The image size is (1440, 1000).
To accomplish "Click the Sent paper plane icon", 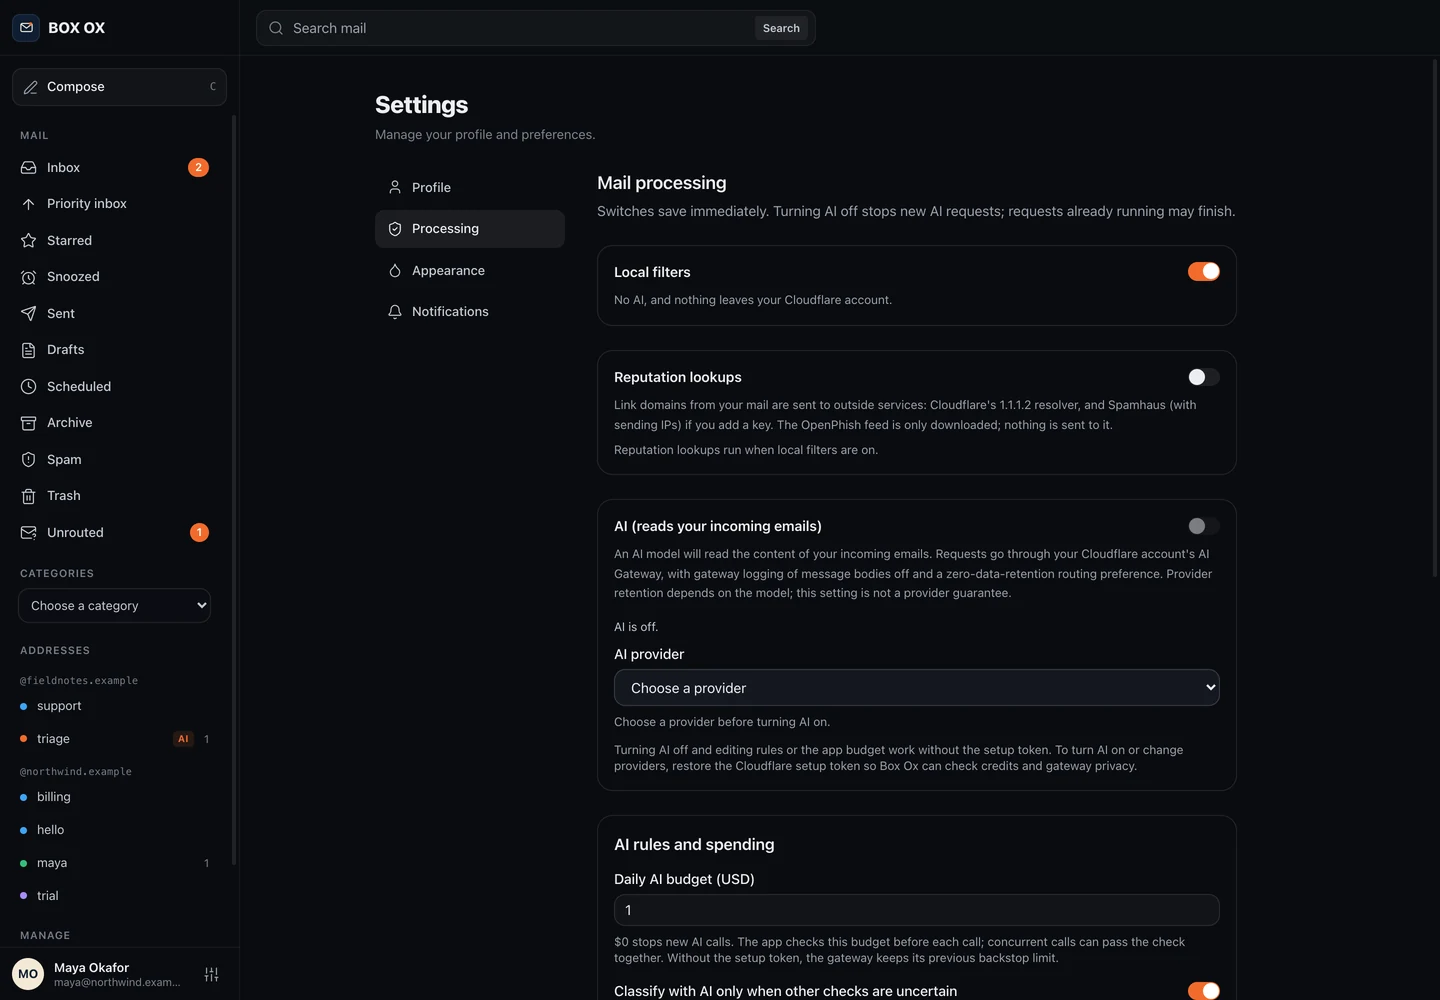I will (28, 314).
